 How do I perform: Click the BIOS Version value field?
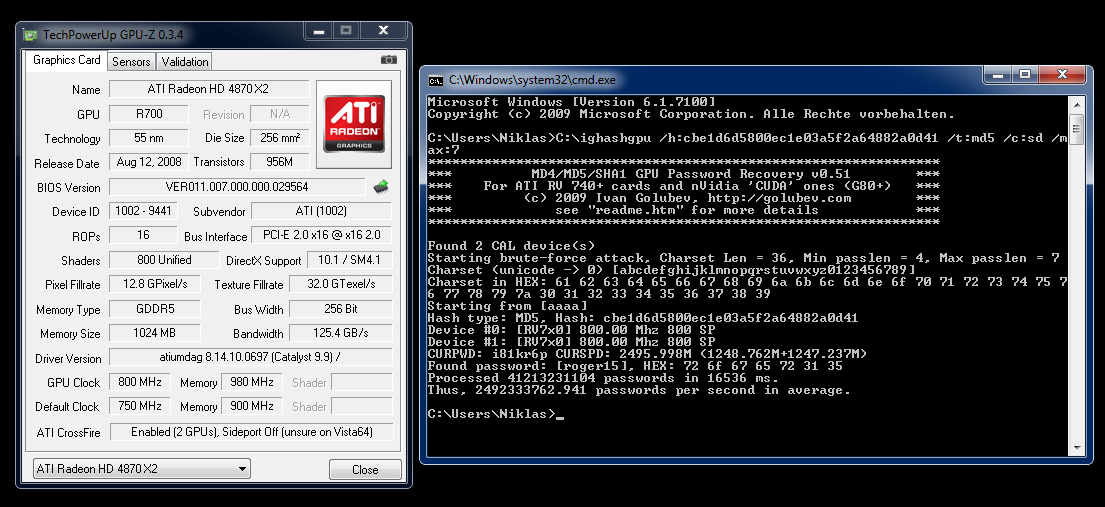click(237, 187)
